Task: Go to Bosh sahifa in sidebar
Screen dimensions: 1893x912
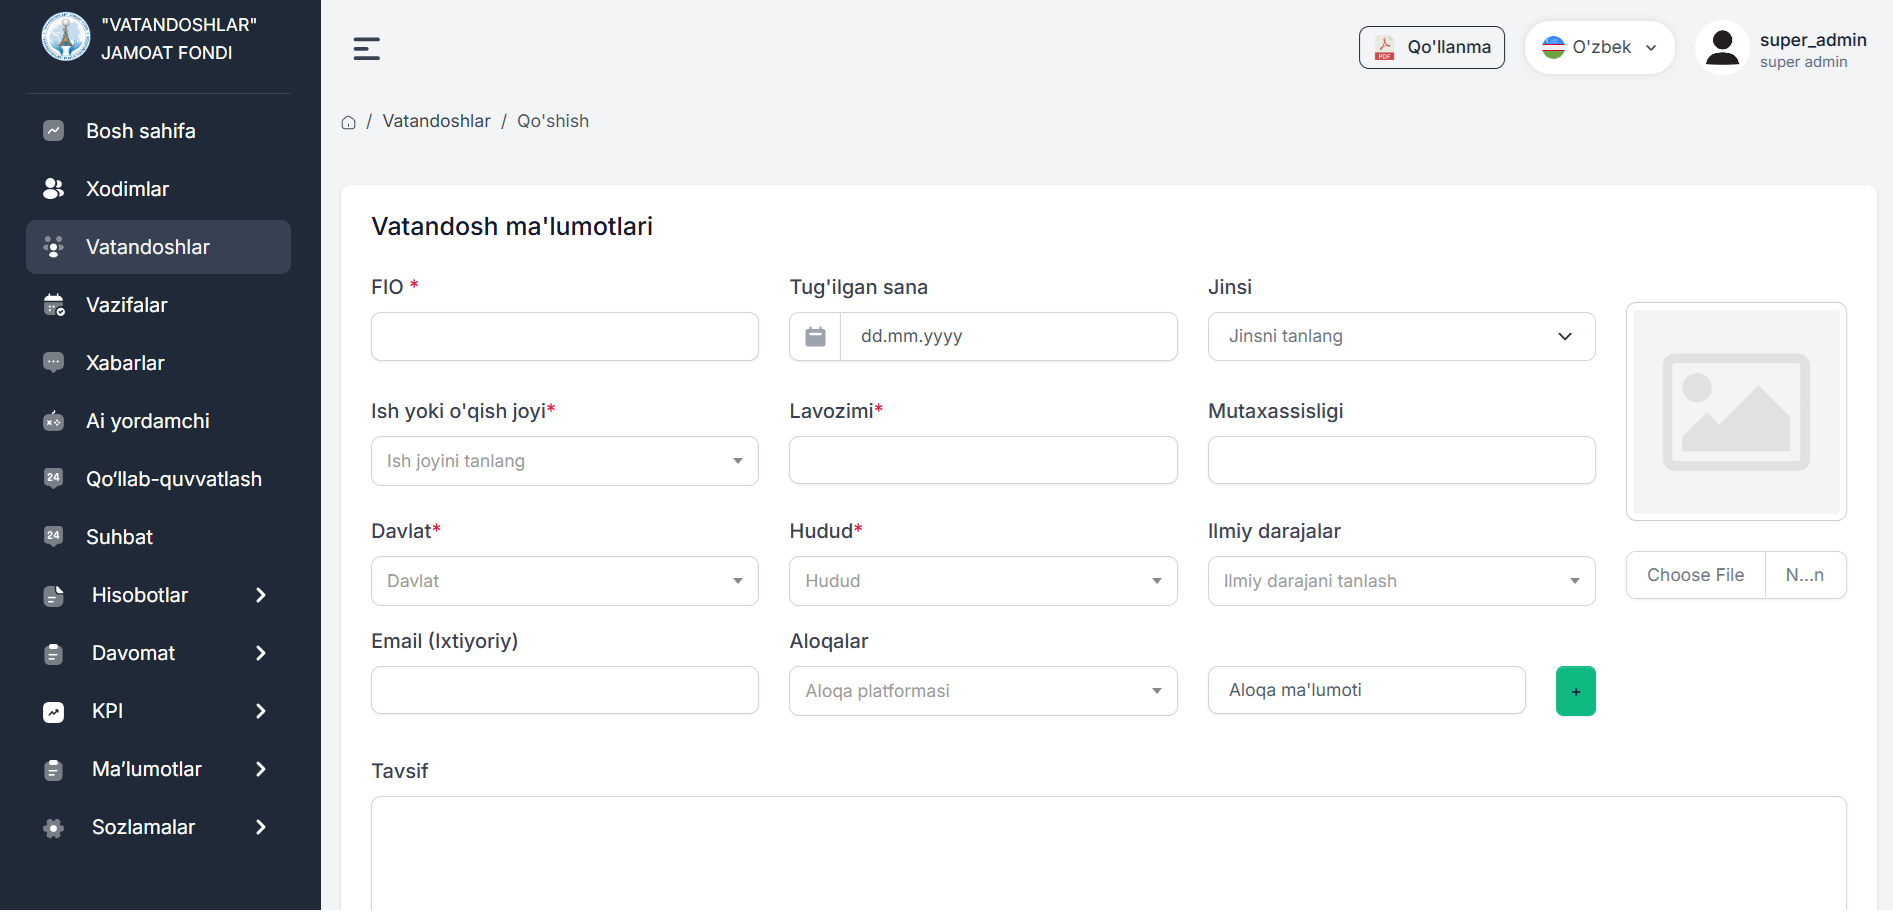Action: [140, 131]
